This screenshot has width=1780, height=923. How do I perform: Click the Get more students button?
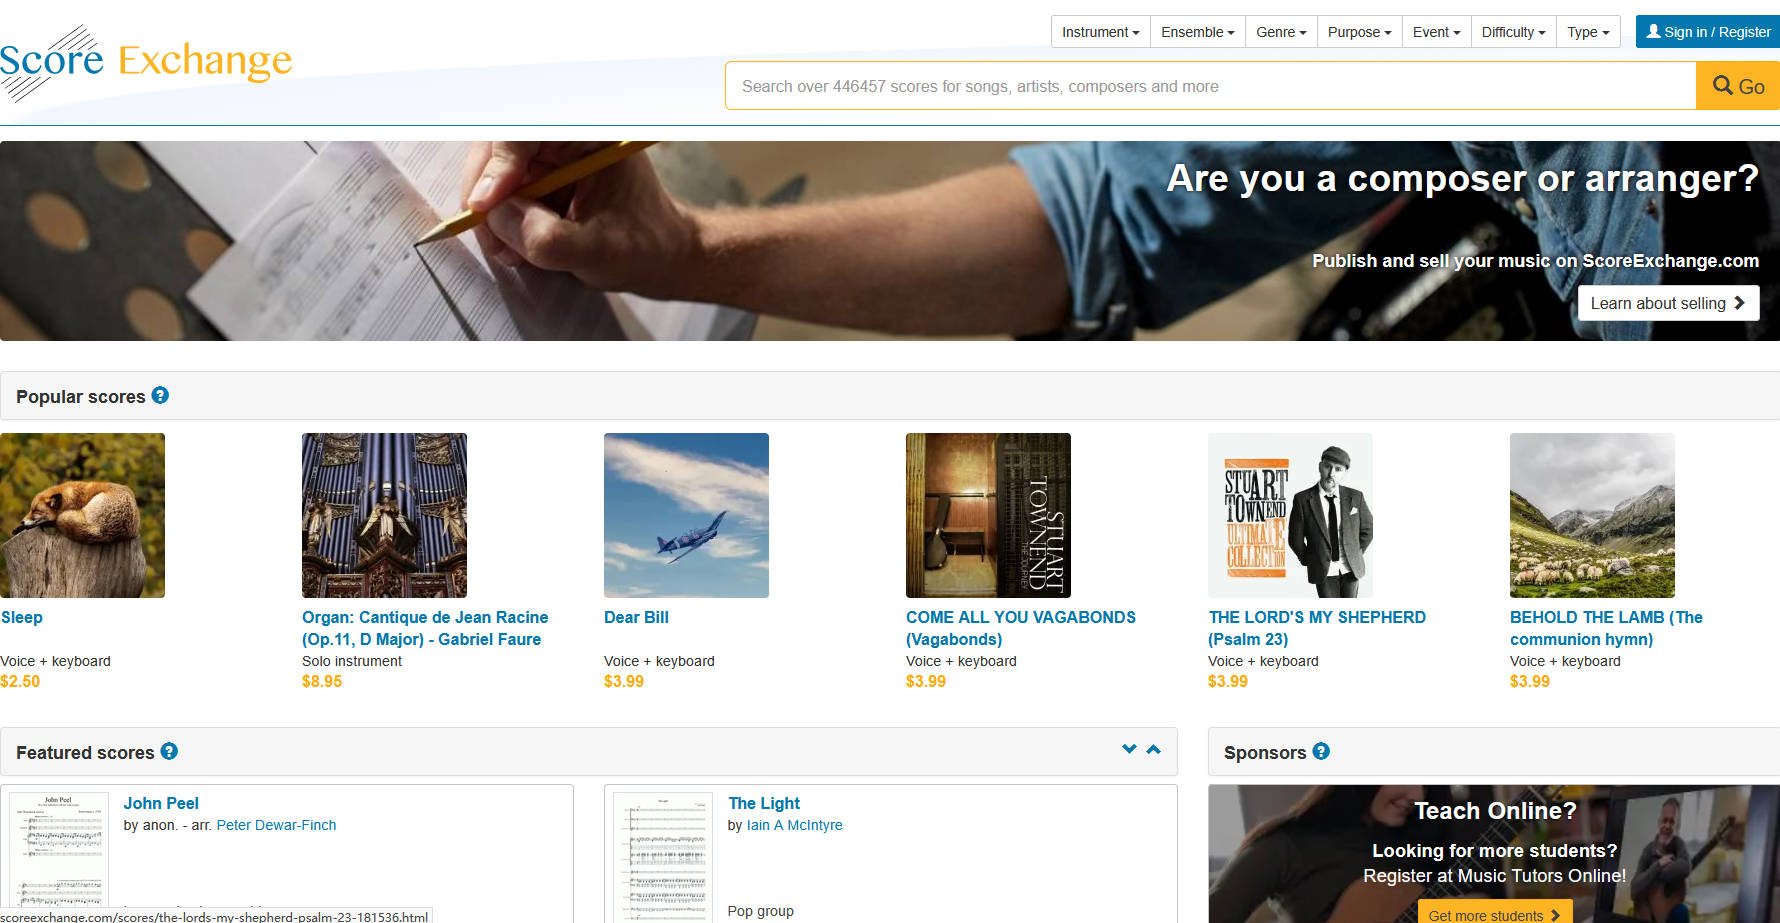1494,914
